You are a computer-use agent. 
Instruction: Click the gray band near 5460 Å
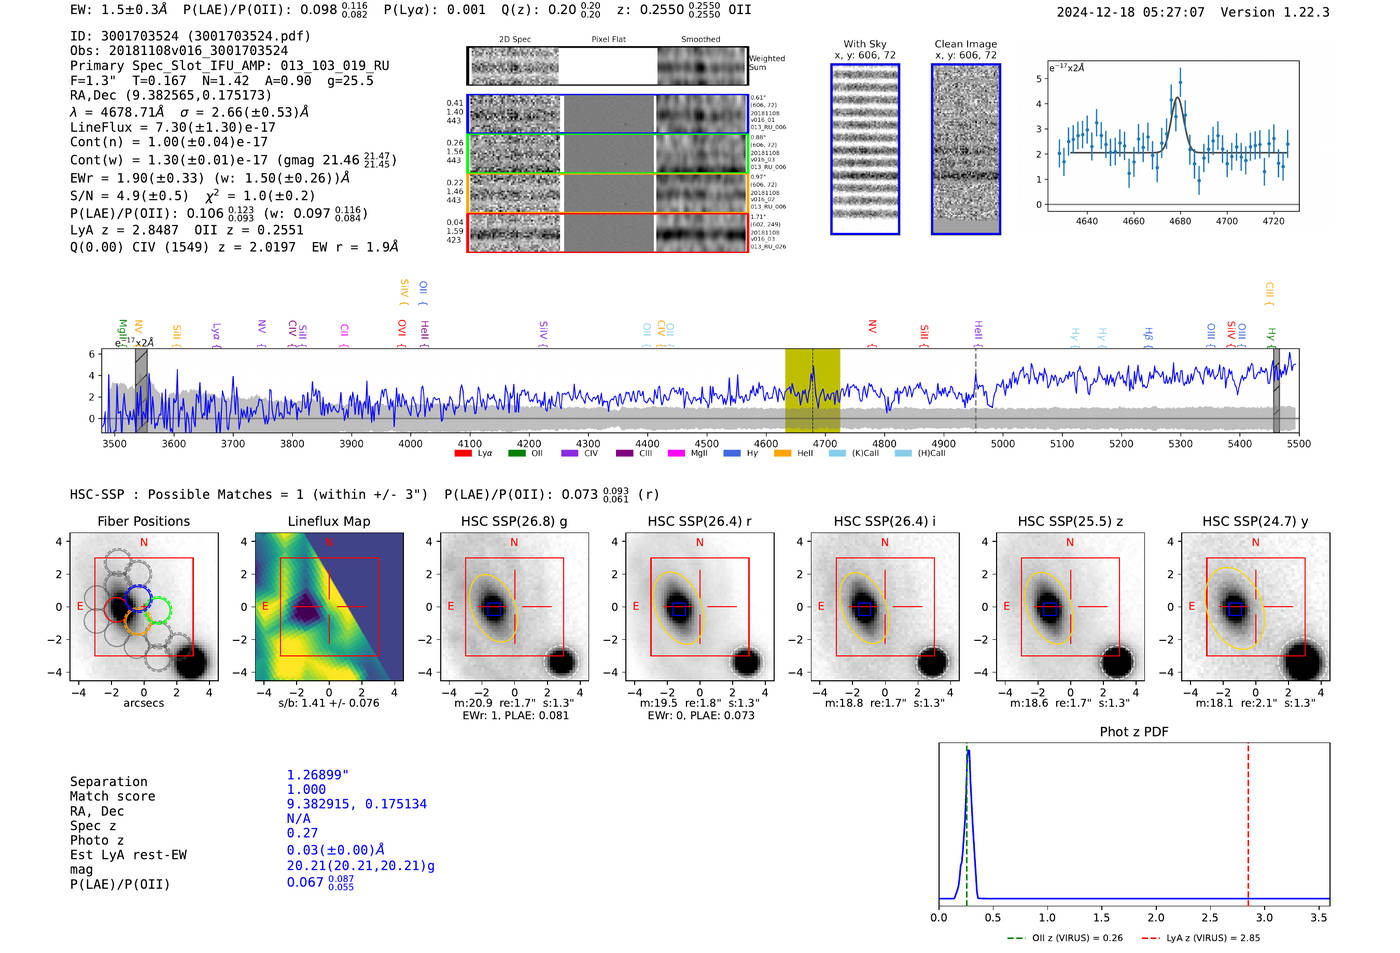pyautogui.click(x=1276, y=391)
